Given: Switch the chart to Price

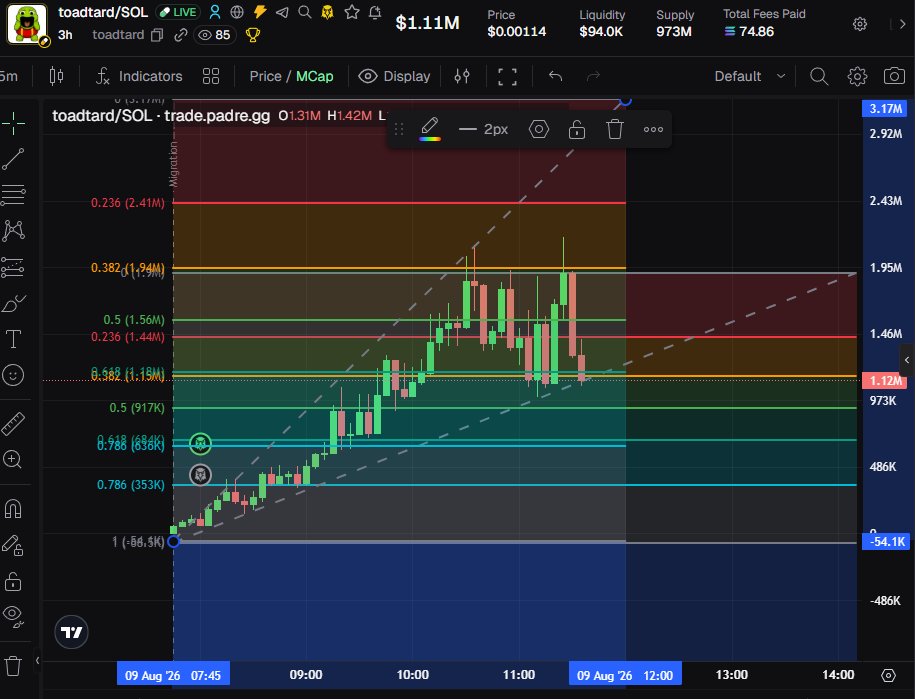Looking at the screenshot, I should [x=266, y=76].
